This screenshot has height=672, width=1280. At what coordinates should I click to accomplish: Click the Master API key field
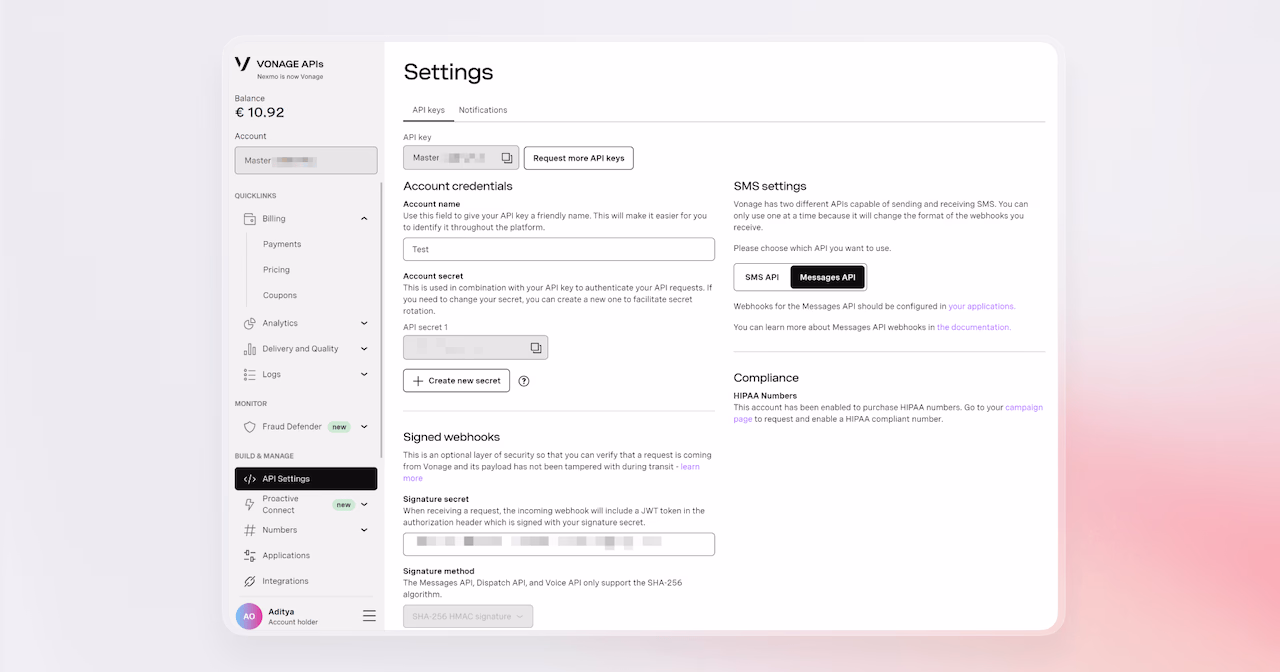pyautogui.click(x=461, y=158)
